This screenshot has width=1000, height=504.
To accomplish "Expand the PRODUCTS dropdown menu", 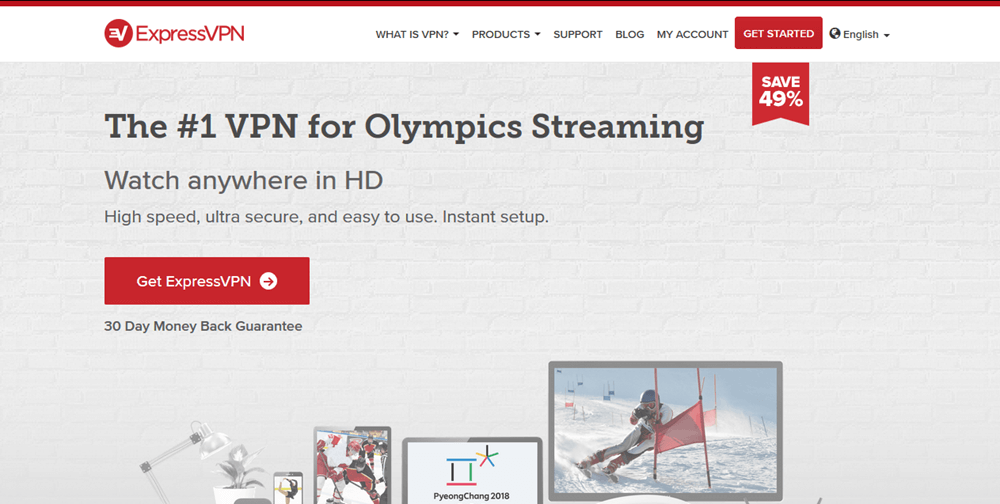I will (506, 34).
